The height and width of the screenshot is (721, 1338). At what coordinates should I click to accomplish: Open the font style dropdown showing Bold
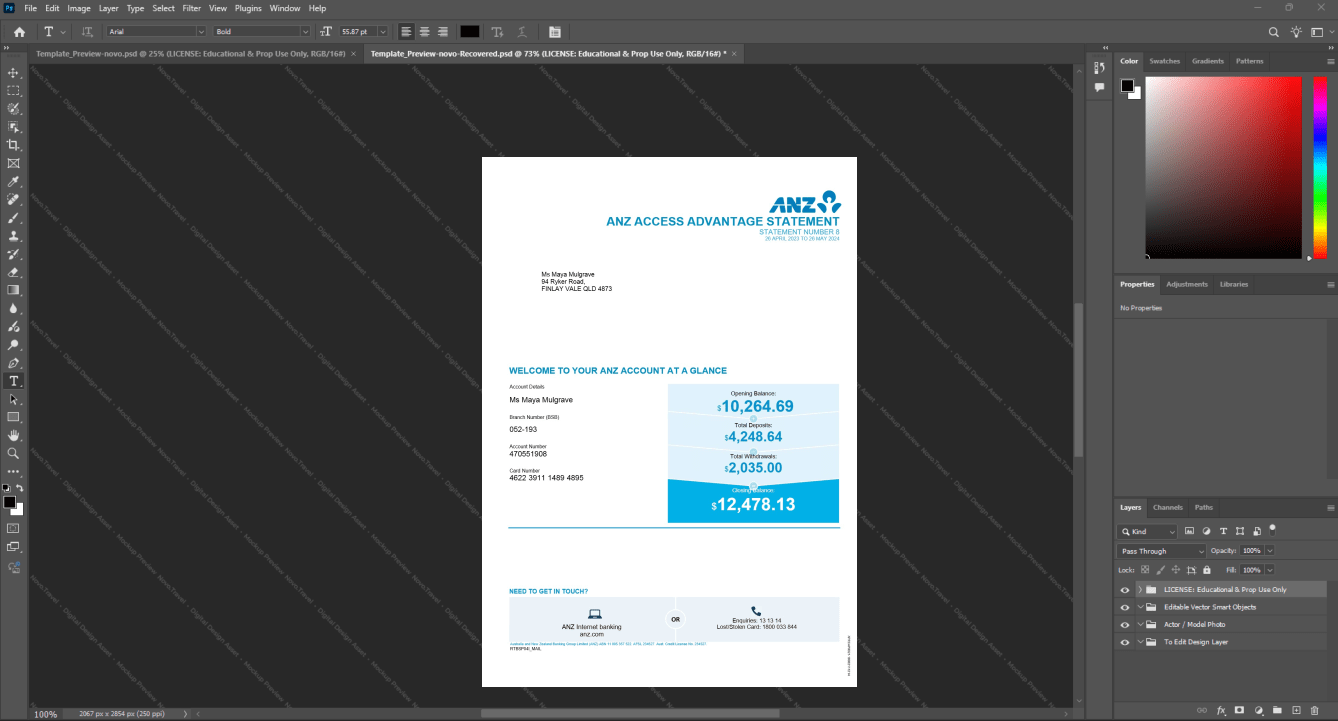point(264,32)
